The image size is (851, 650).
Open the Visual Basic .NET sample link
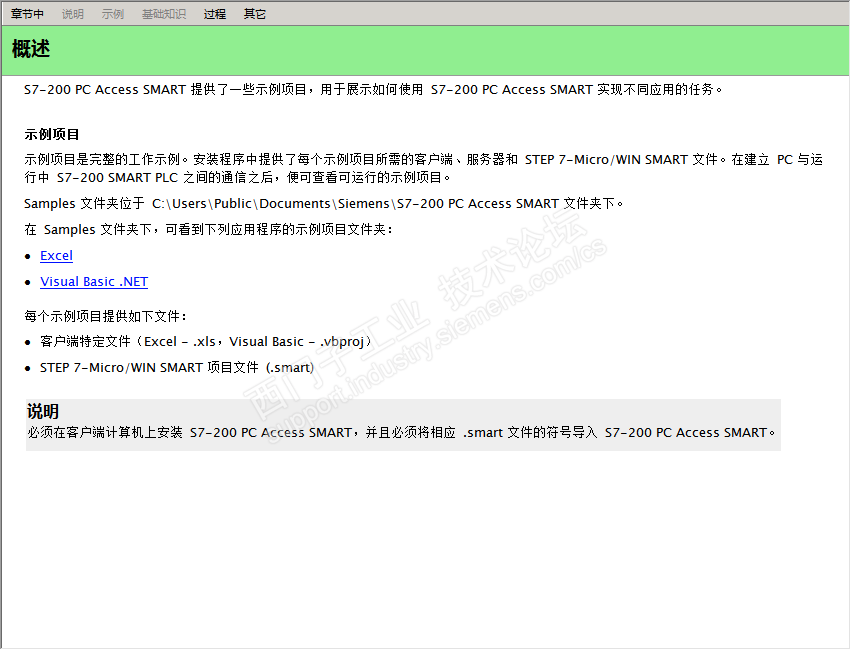coord(94,282)
